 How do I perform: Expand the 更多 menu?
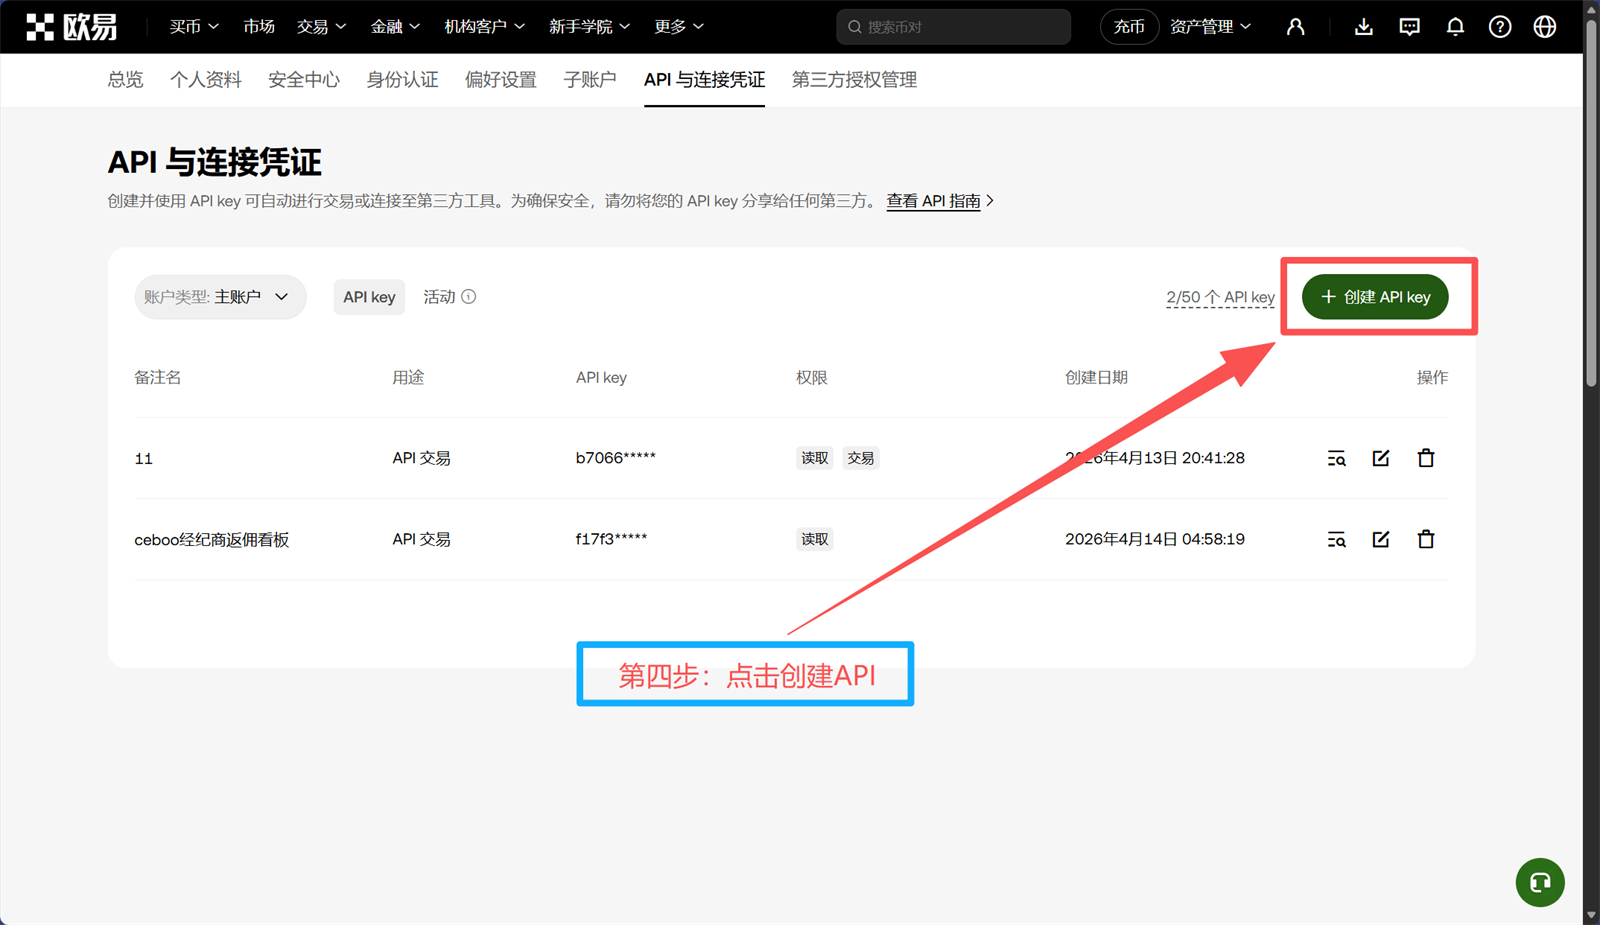679,27
